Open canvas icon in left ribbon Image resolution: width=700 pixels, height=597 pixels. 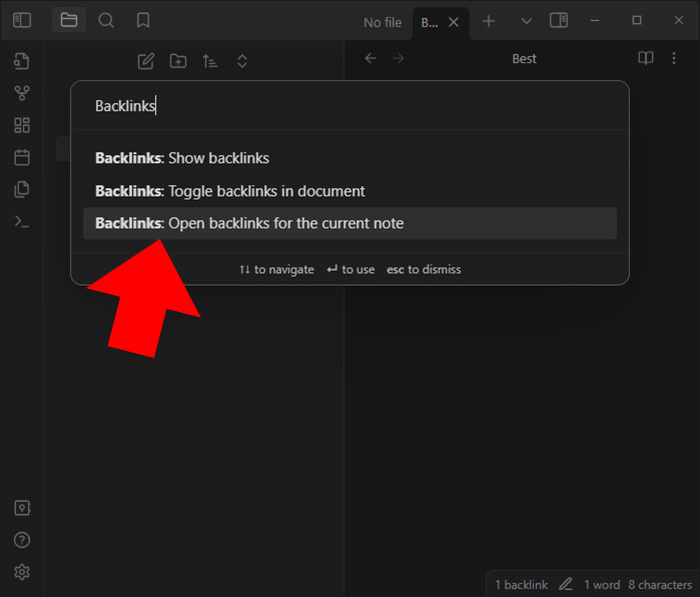click(x=22, y=125)
